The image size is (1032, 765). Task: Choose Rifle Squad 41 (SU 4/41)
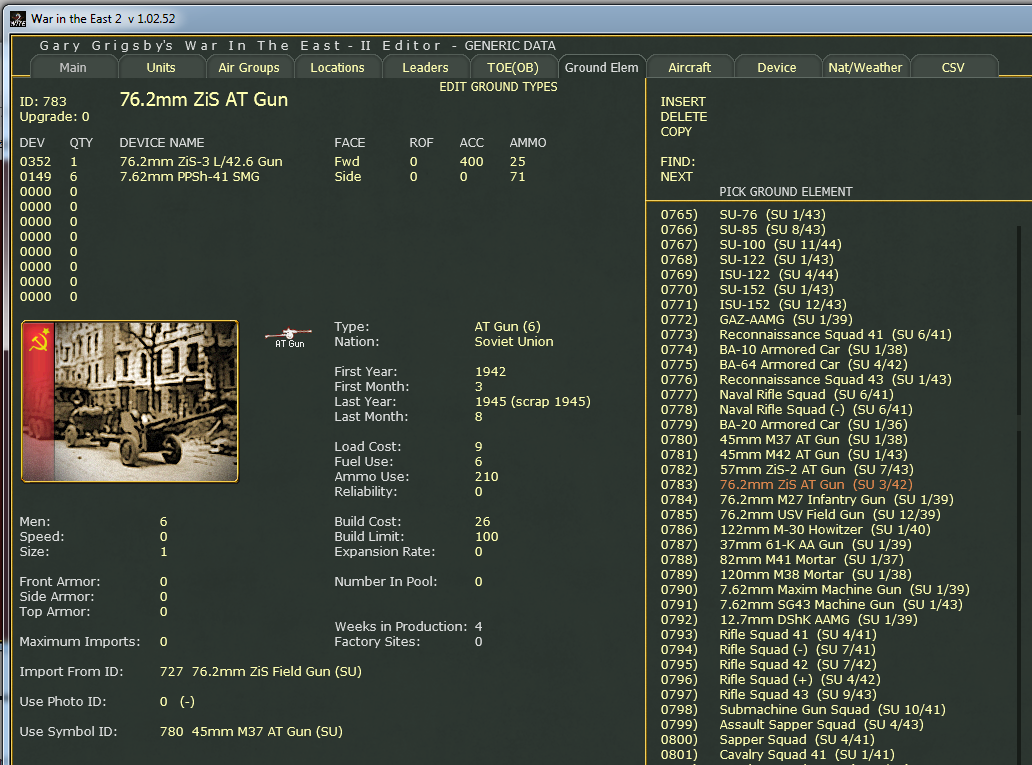[x=798, y=635]
